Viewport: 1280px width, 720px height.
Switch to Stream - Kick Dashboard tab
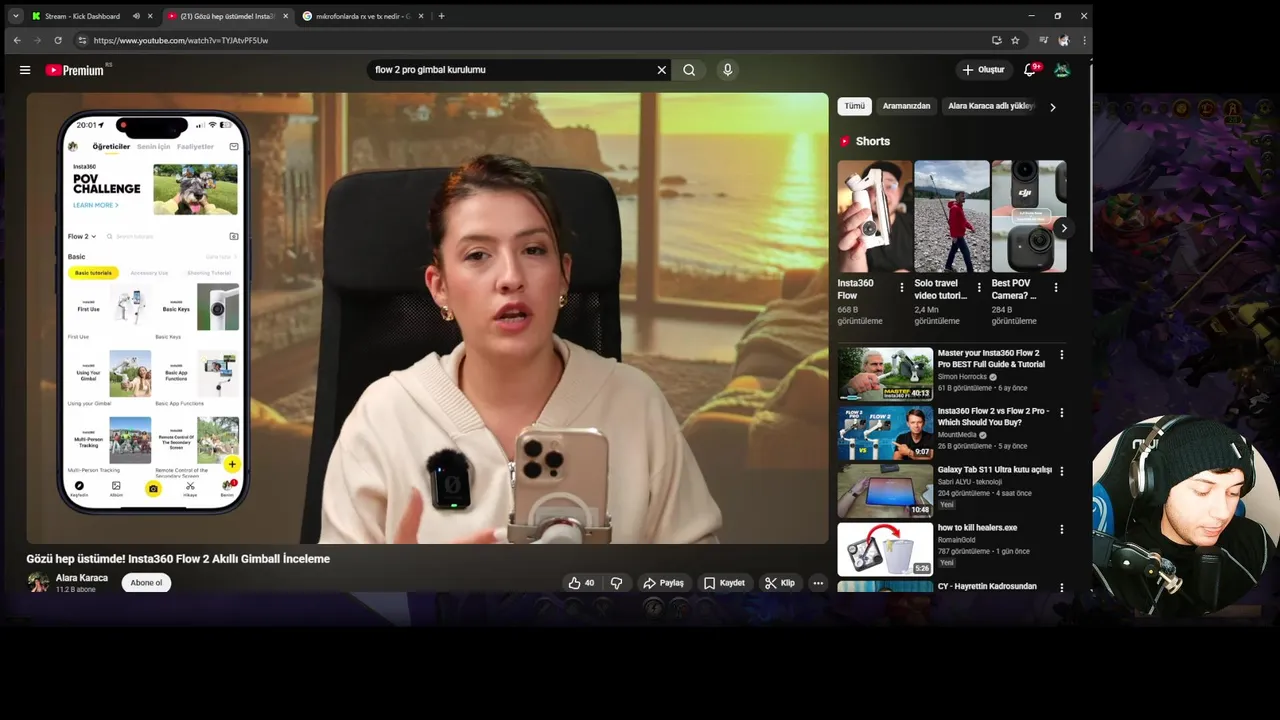click(x=82, y=16)
